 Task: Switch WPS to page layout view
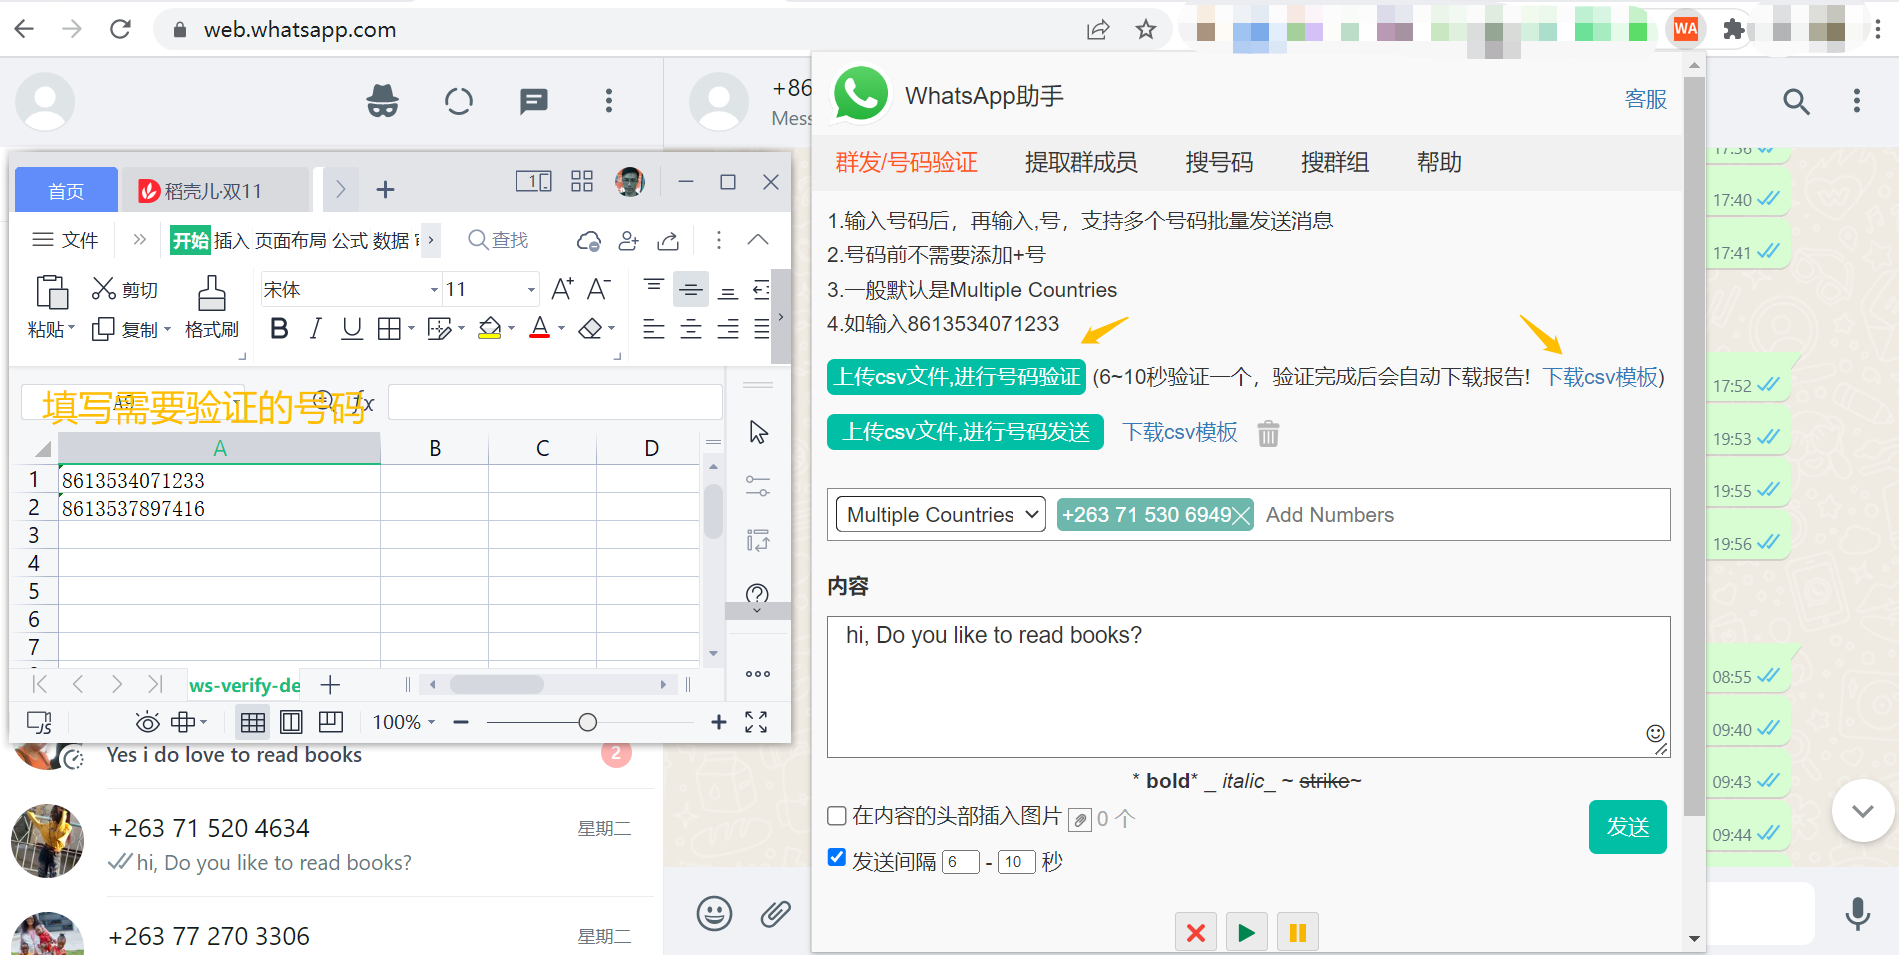click(292, 722)
